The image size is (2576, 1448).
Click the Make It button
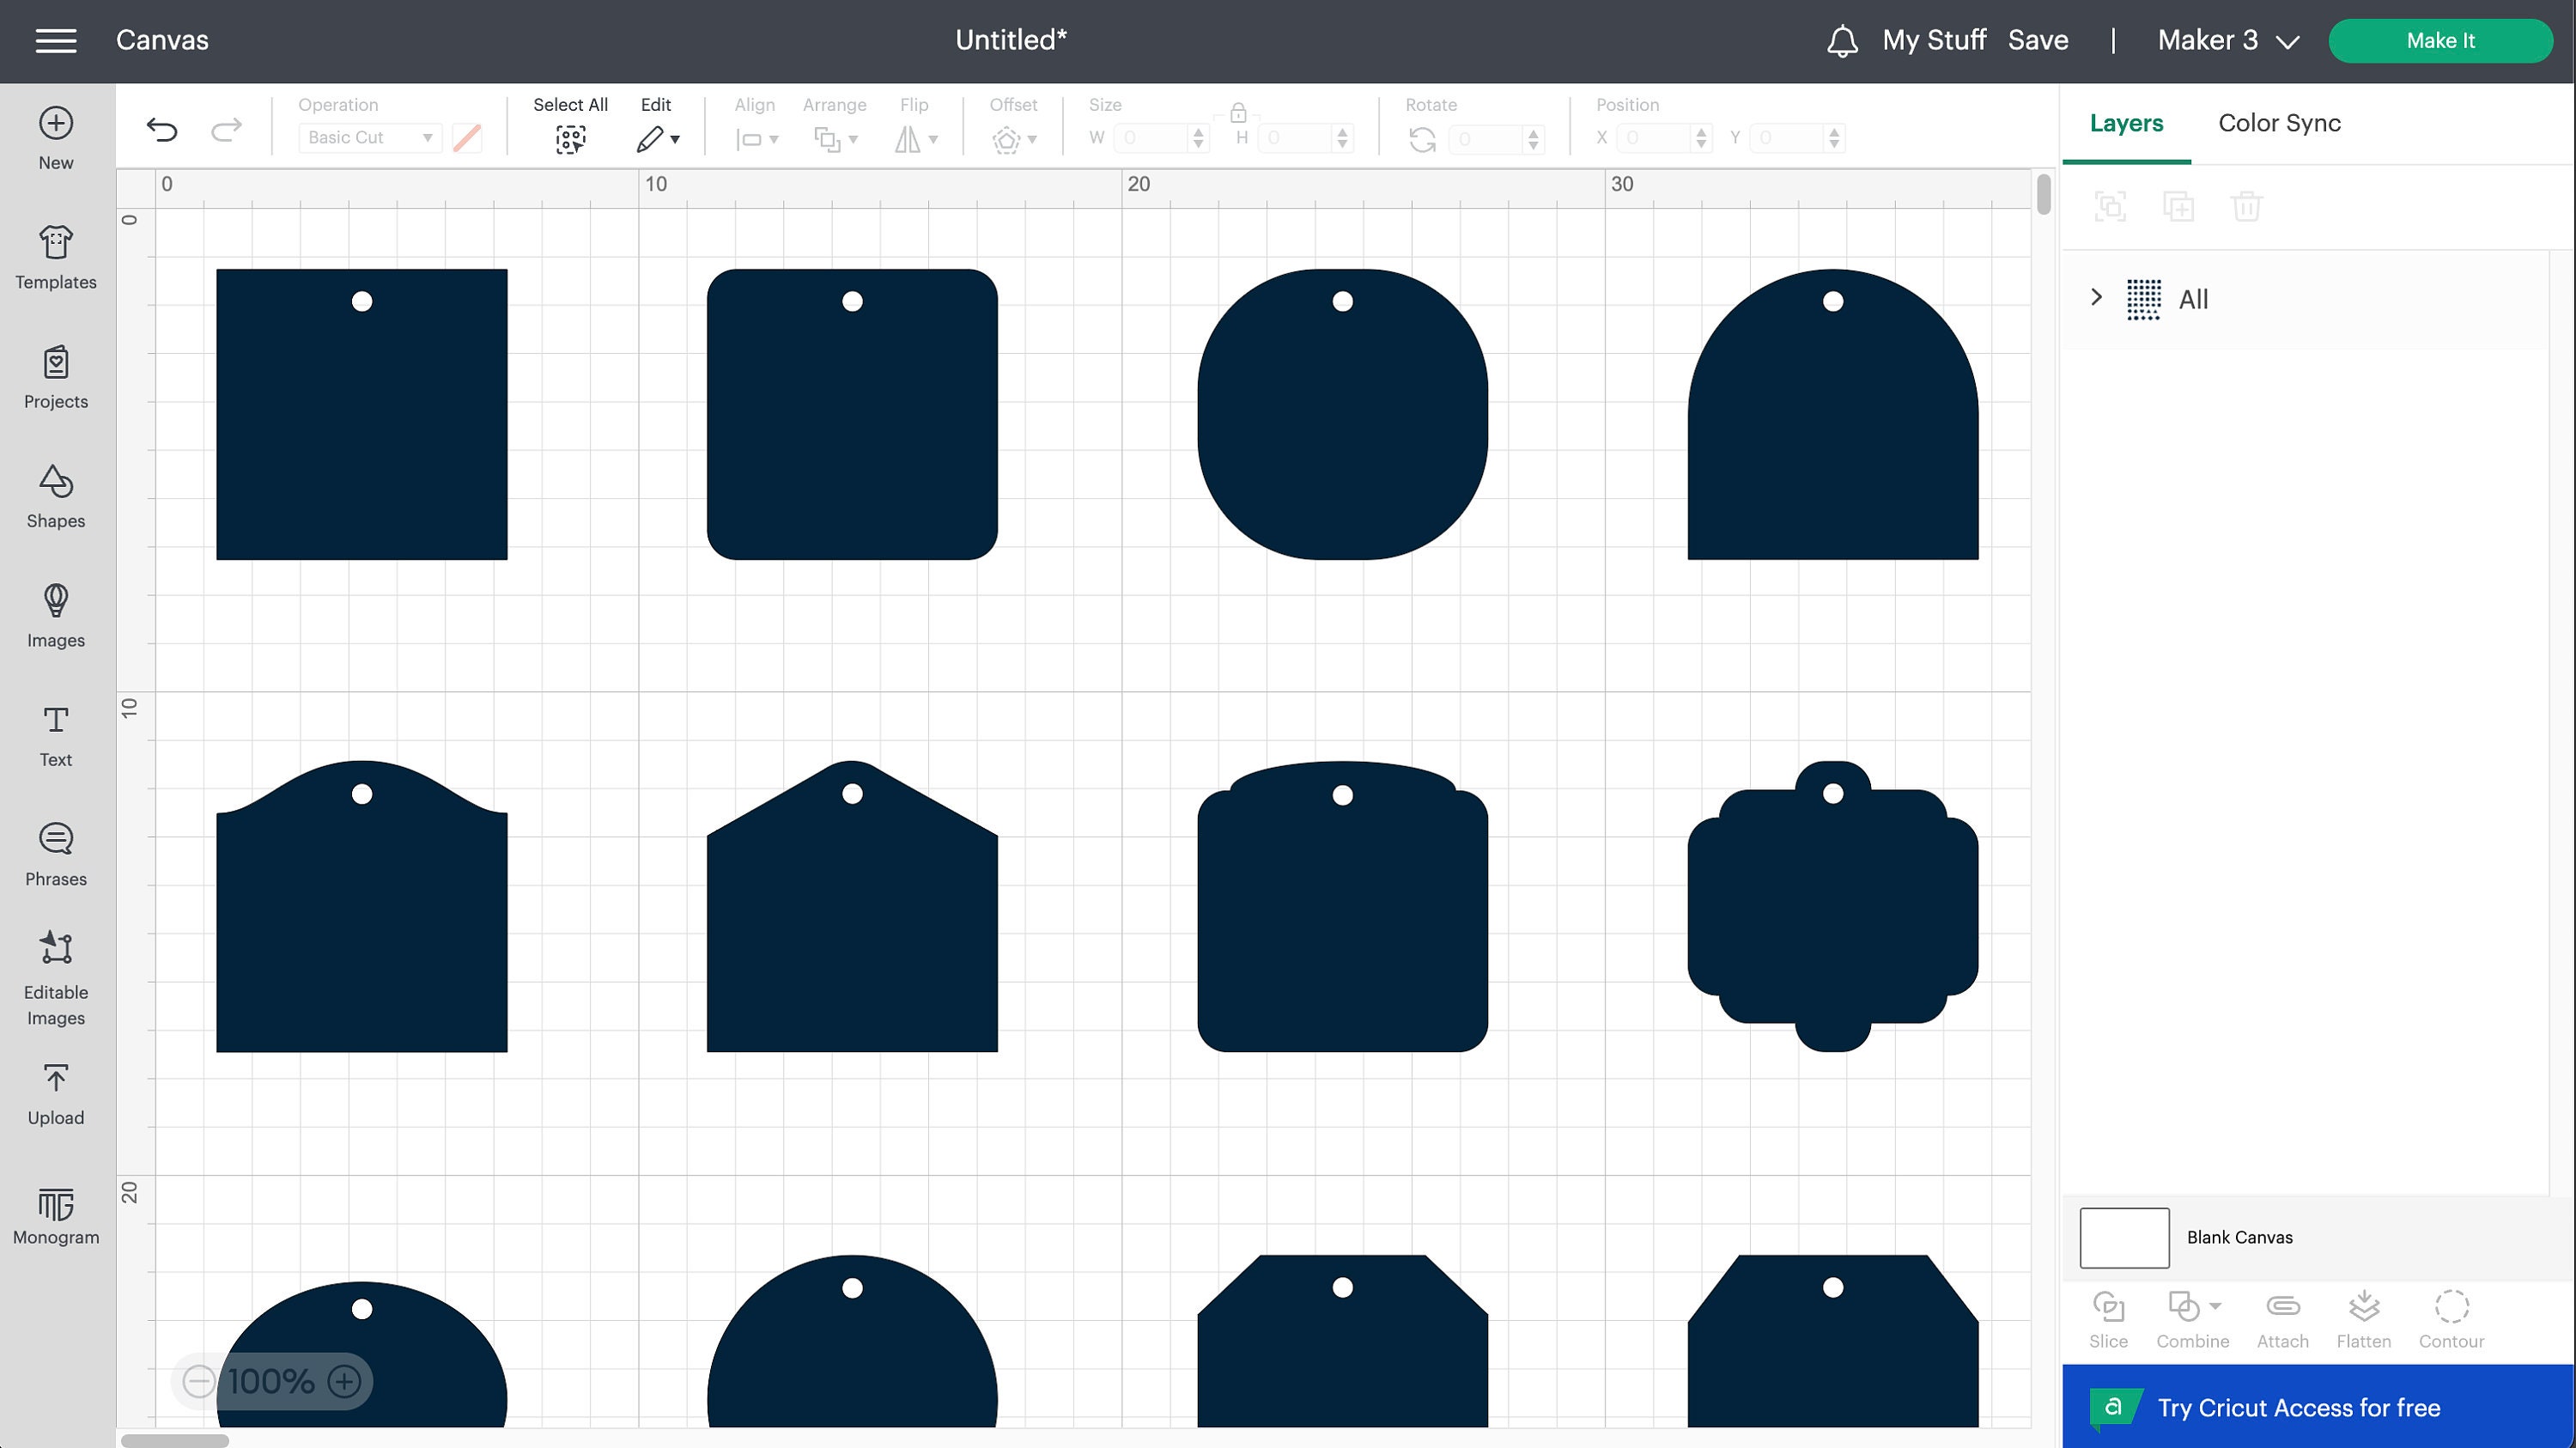[2440, 41]
